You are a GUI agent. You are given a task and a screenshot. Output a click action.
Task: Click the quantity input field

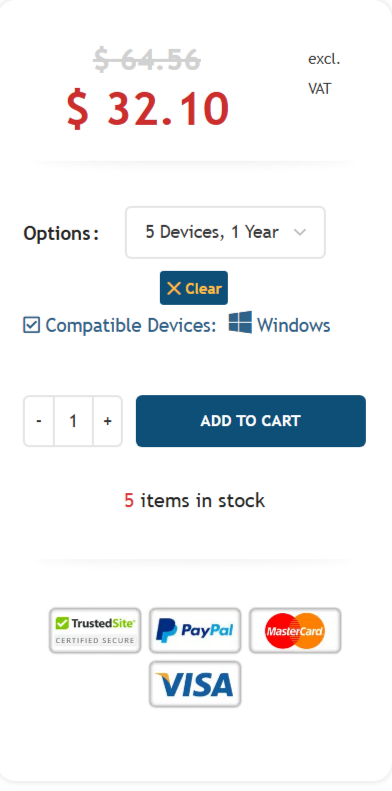point(73,421)
